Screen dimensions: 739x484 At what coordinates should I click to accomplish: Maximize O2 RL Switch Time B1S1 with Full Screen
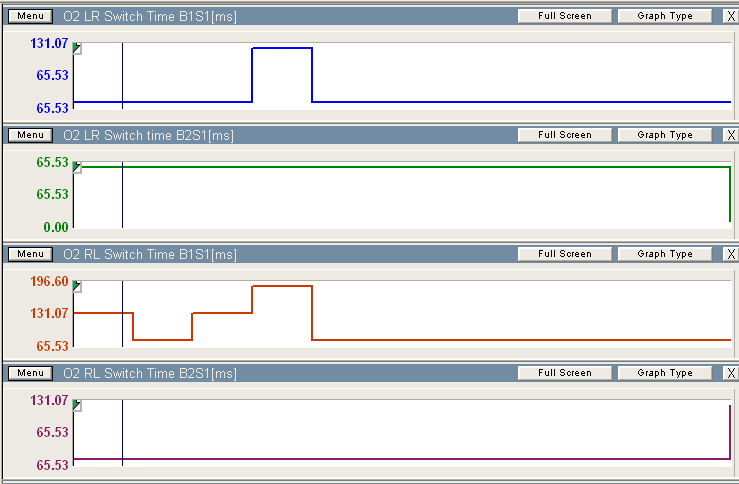tap(564, 254)
